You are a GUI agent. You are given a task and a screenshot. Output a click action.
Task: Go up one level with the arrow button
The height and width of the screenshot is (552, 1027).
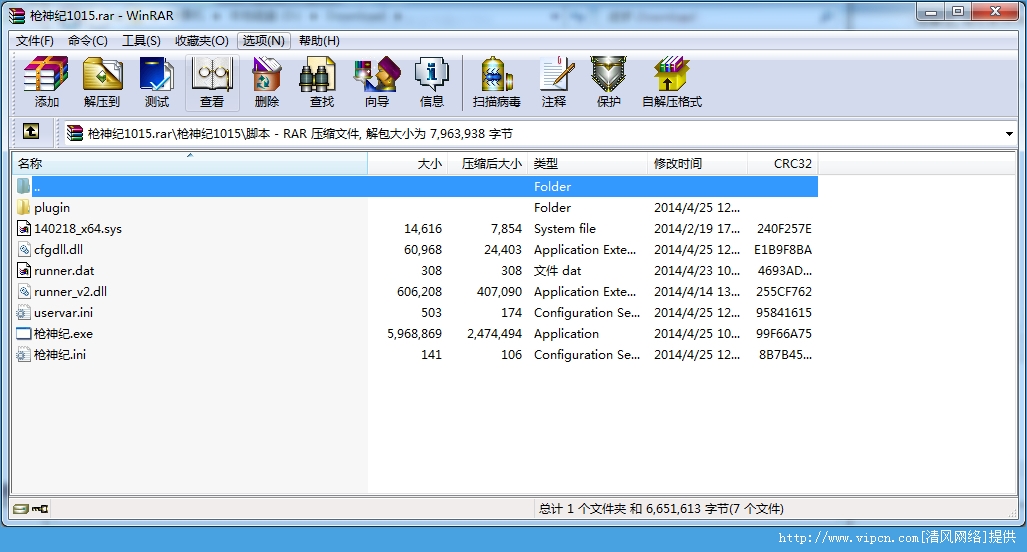31,132
